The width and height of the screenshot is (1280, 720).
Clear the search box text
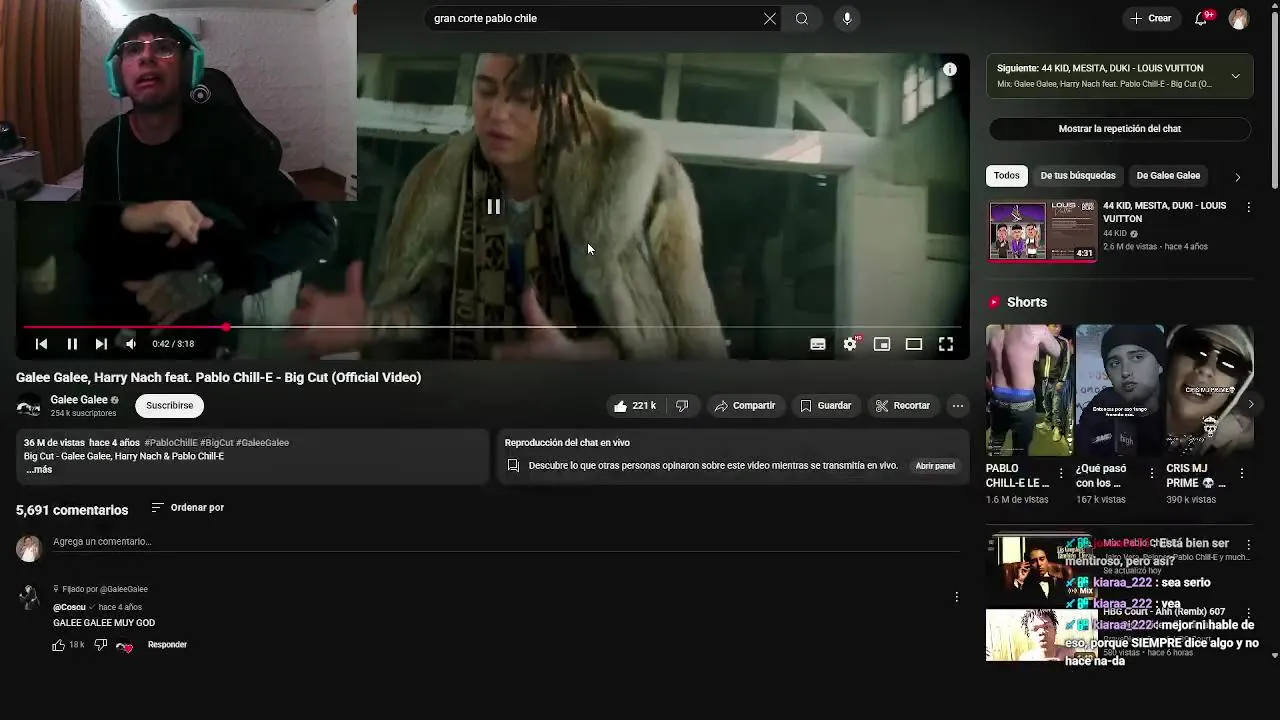pyautogui.click(x=770, y=18)
